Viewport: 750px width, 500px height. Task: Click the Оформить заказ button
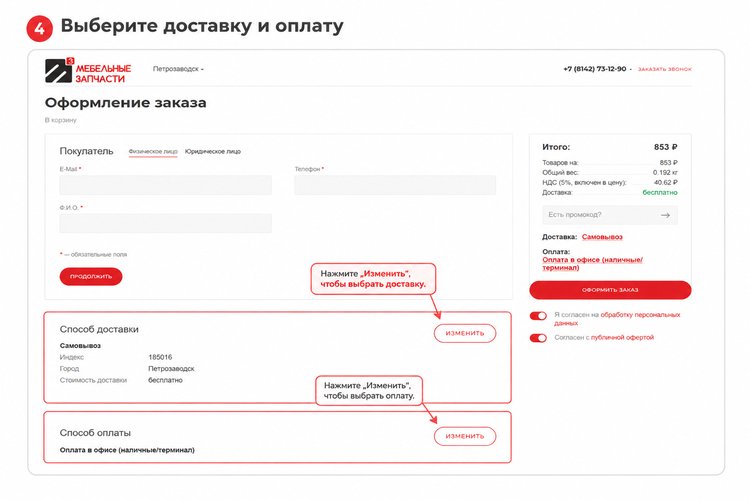[610, 290]
